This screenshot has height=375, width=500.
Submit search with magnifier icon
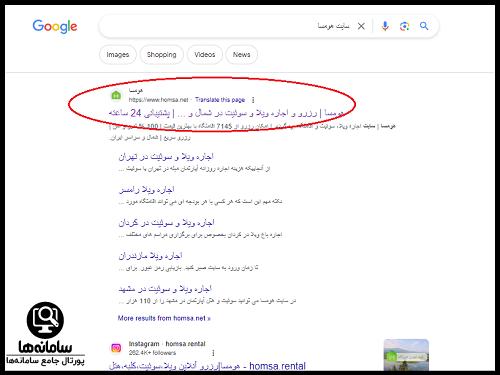(x=424, y=26)
